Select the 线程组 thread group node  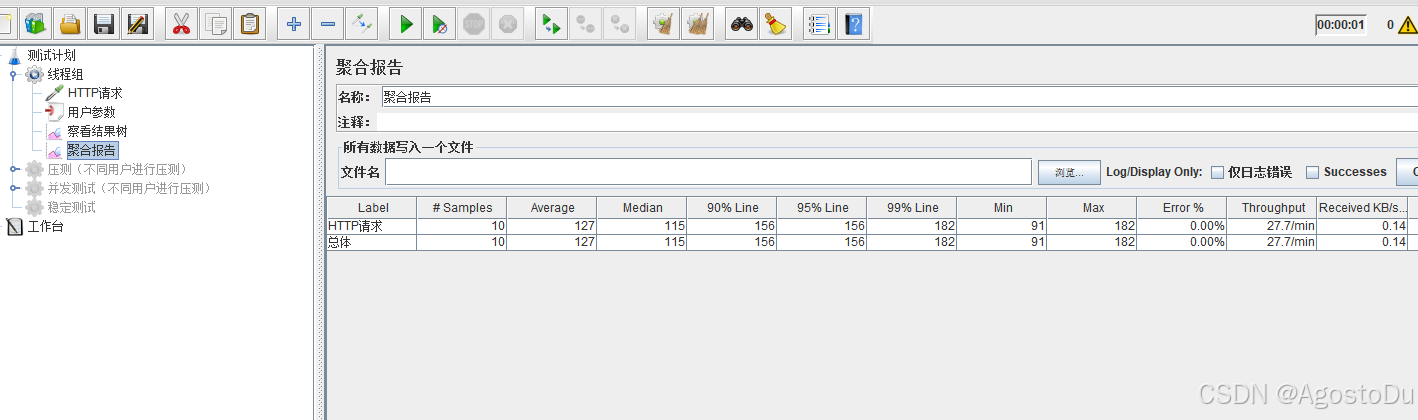click(x=65, y=74)
